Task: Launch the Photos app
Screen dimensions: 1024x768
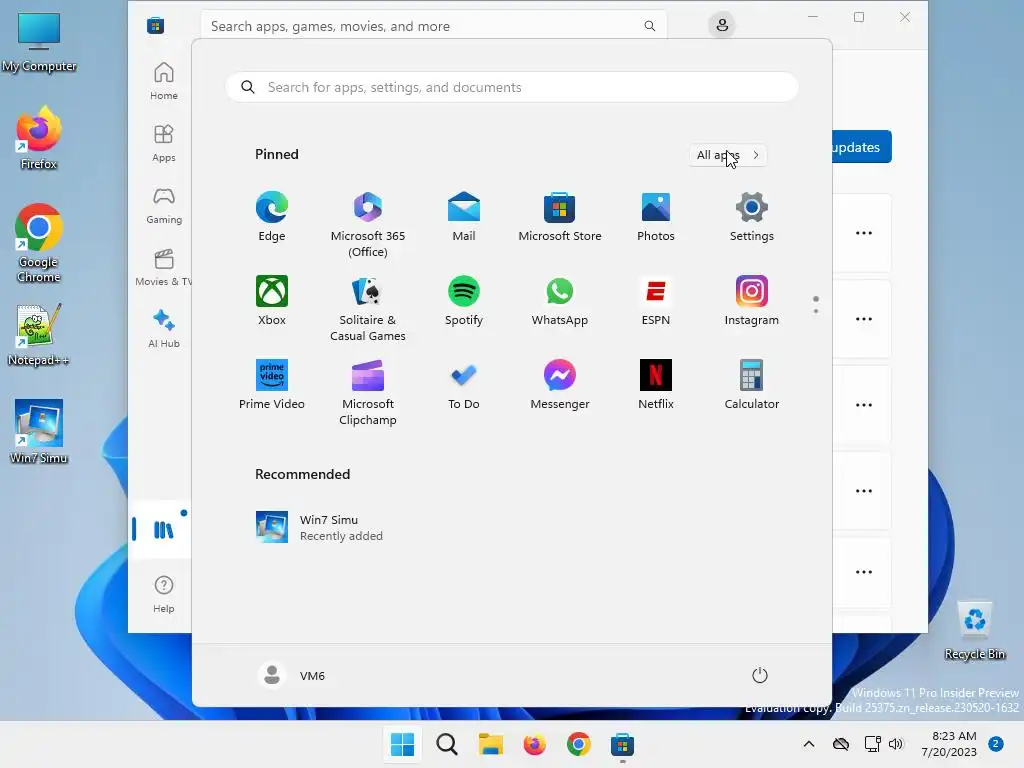Action: (x=656, y=217)
